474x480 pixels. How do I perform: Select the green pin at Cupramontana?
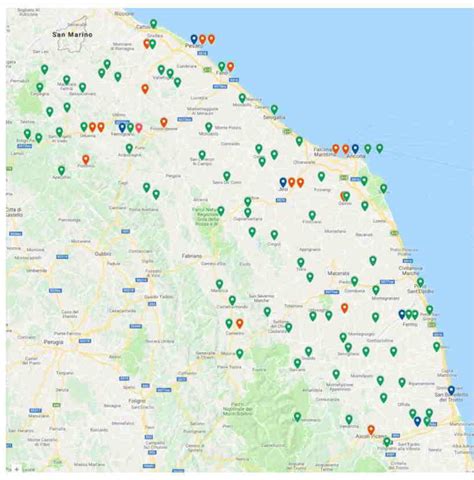click(x=248, y=212)
